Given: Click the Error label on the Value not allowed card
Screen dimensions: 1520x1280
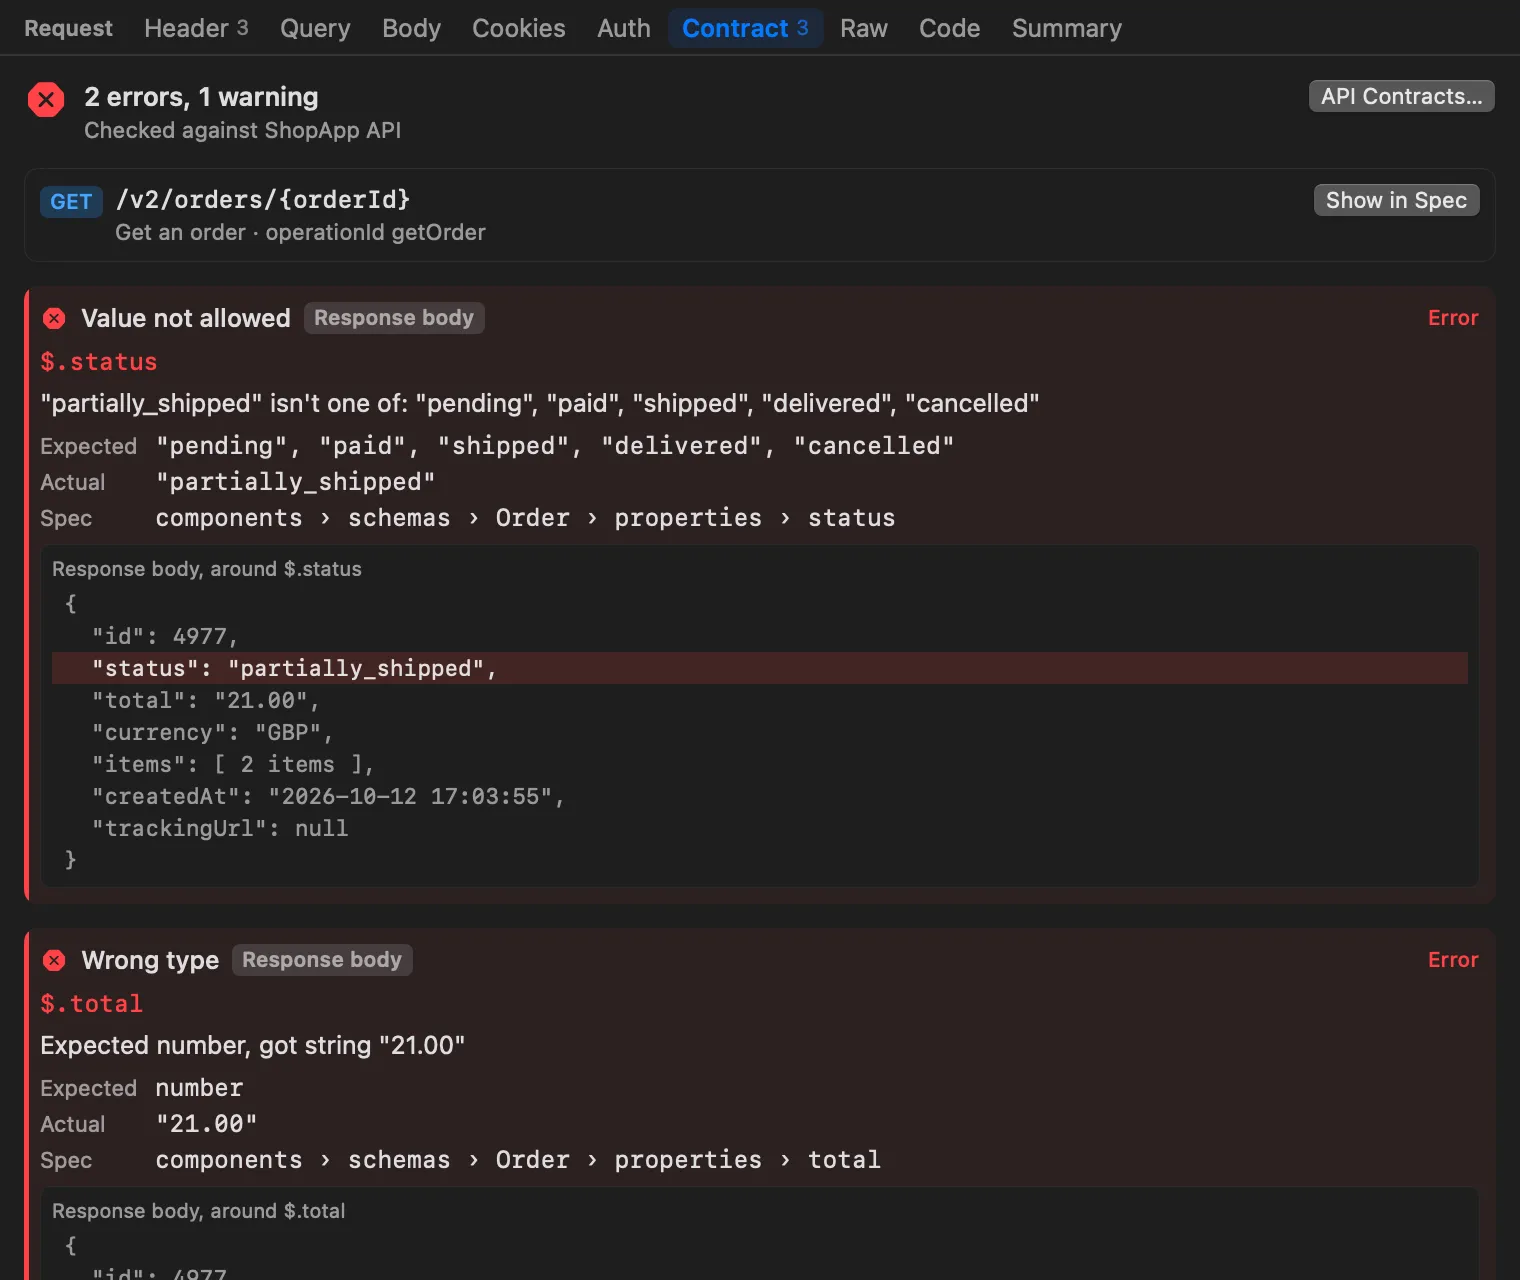Looking at the screenshot, I should pyautogui.click(x=1453, y=318).
